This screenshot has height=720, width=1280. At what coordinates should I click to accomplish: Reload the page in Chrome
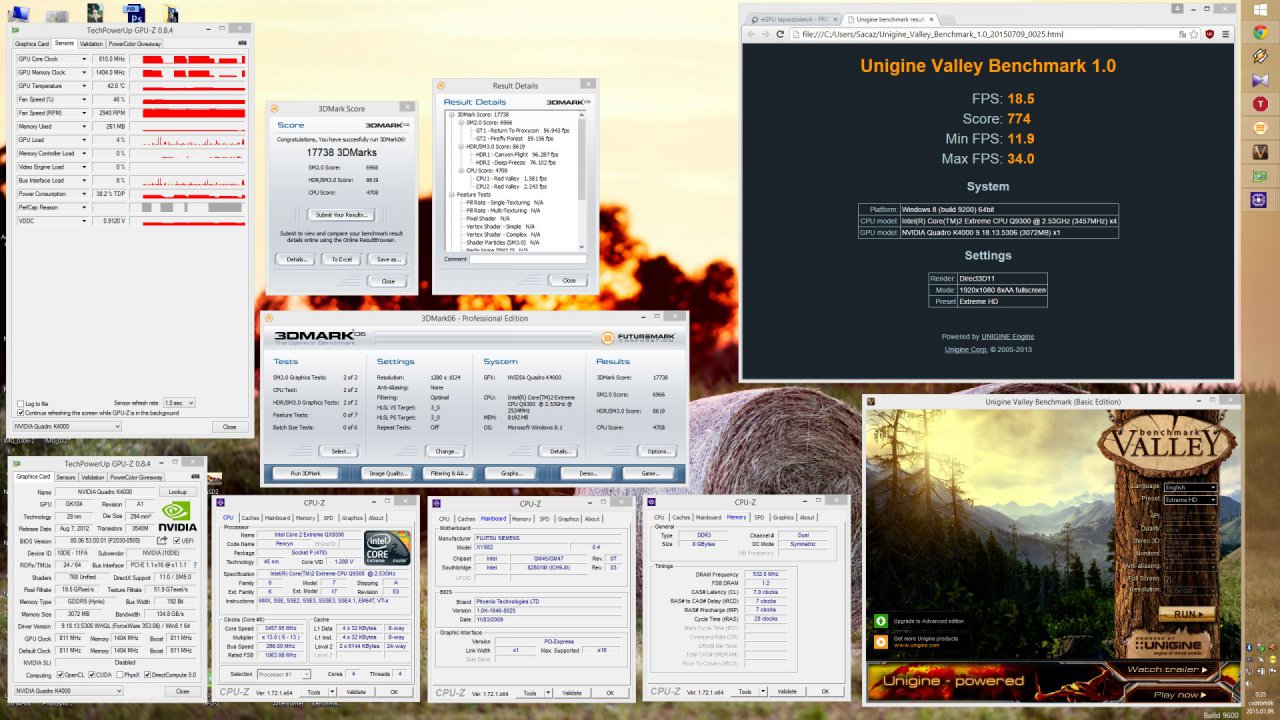click(779, 34)
